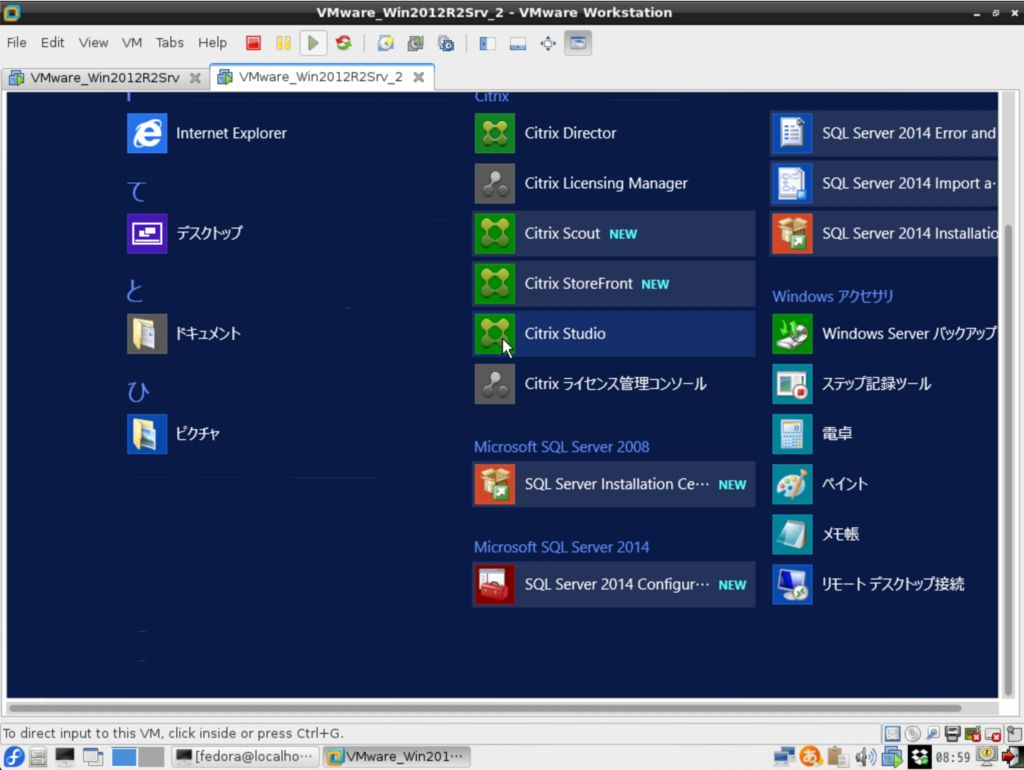
Task: Open SQL Server 2014 Error and usage icon
Action: 792,133
